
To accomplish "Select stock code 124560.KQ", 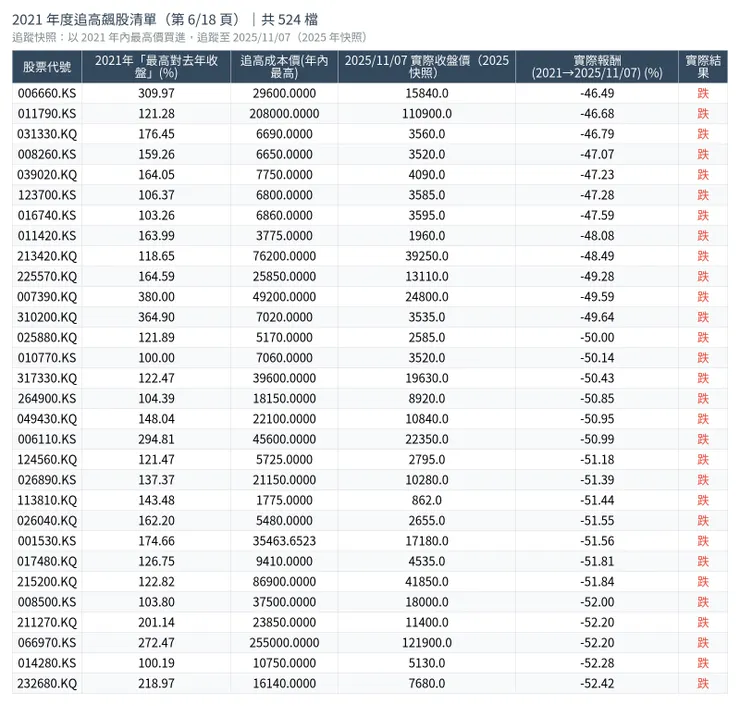I will coord(47,460).
